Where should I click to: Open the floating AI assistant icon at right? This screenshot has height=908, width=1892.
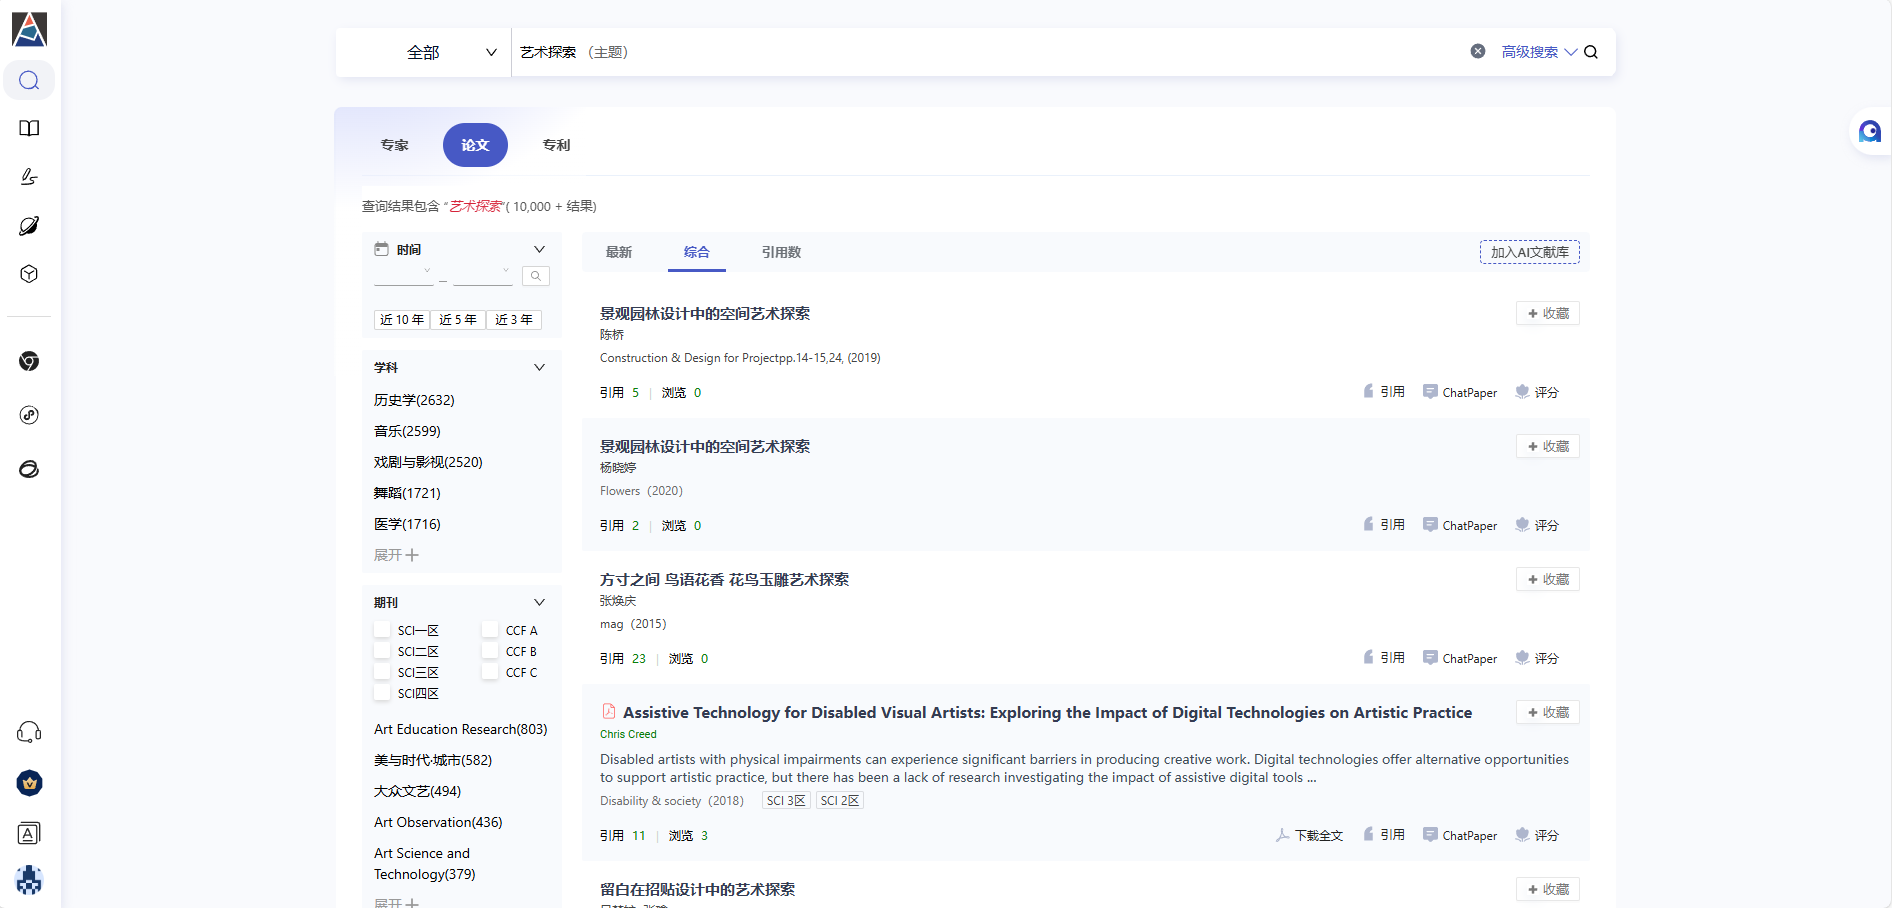1869,131
